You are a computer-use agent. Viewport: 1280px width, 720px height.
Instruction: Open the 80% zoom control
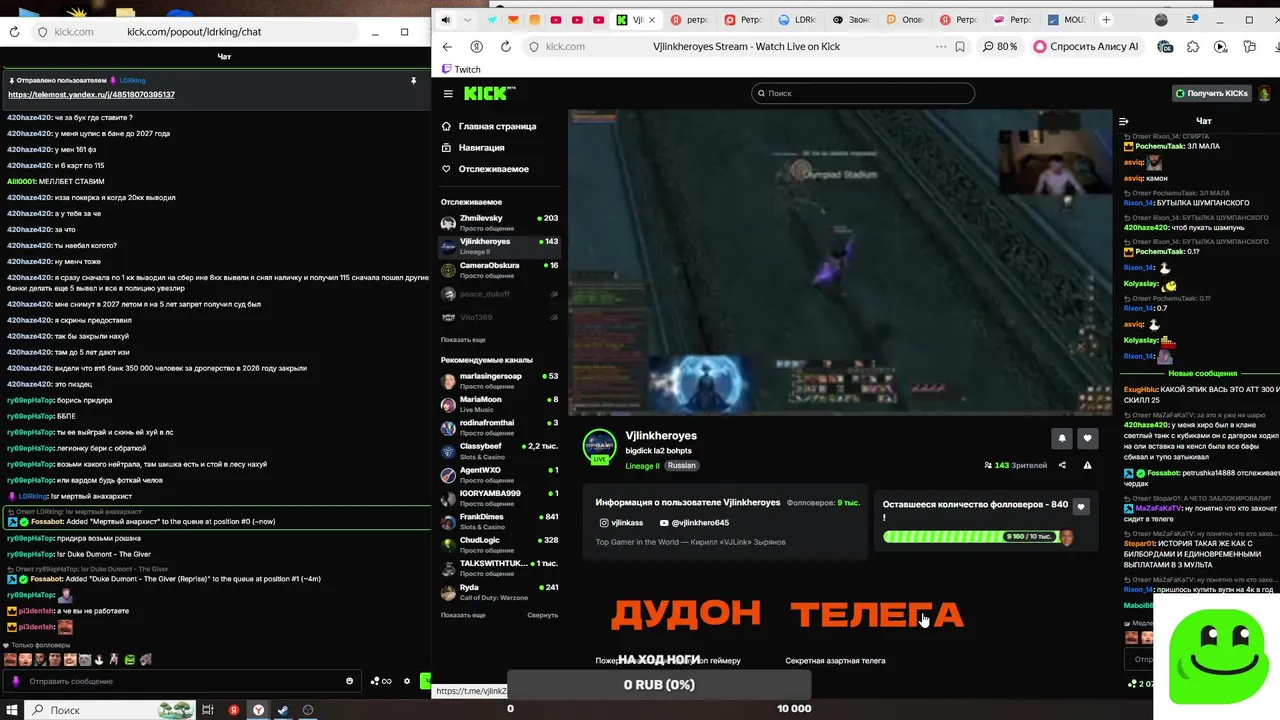coord(1000,46)
